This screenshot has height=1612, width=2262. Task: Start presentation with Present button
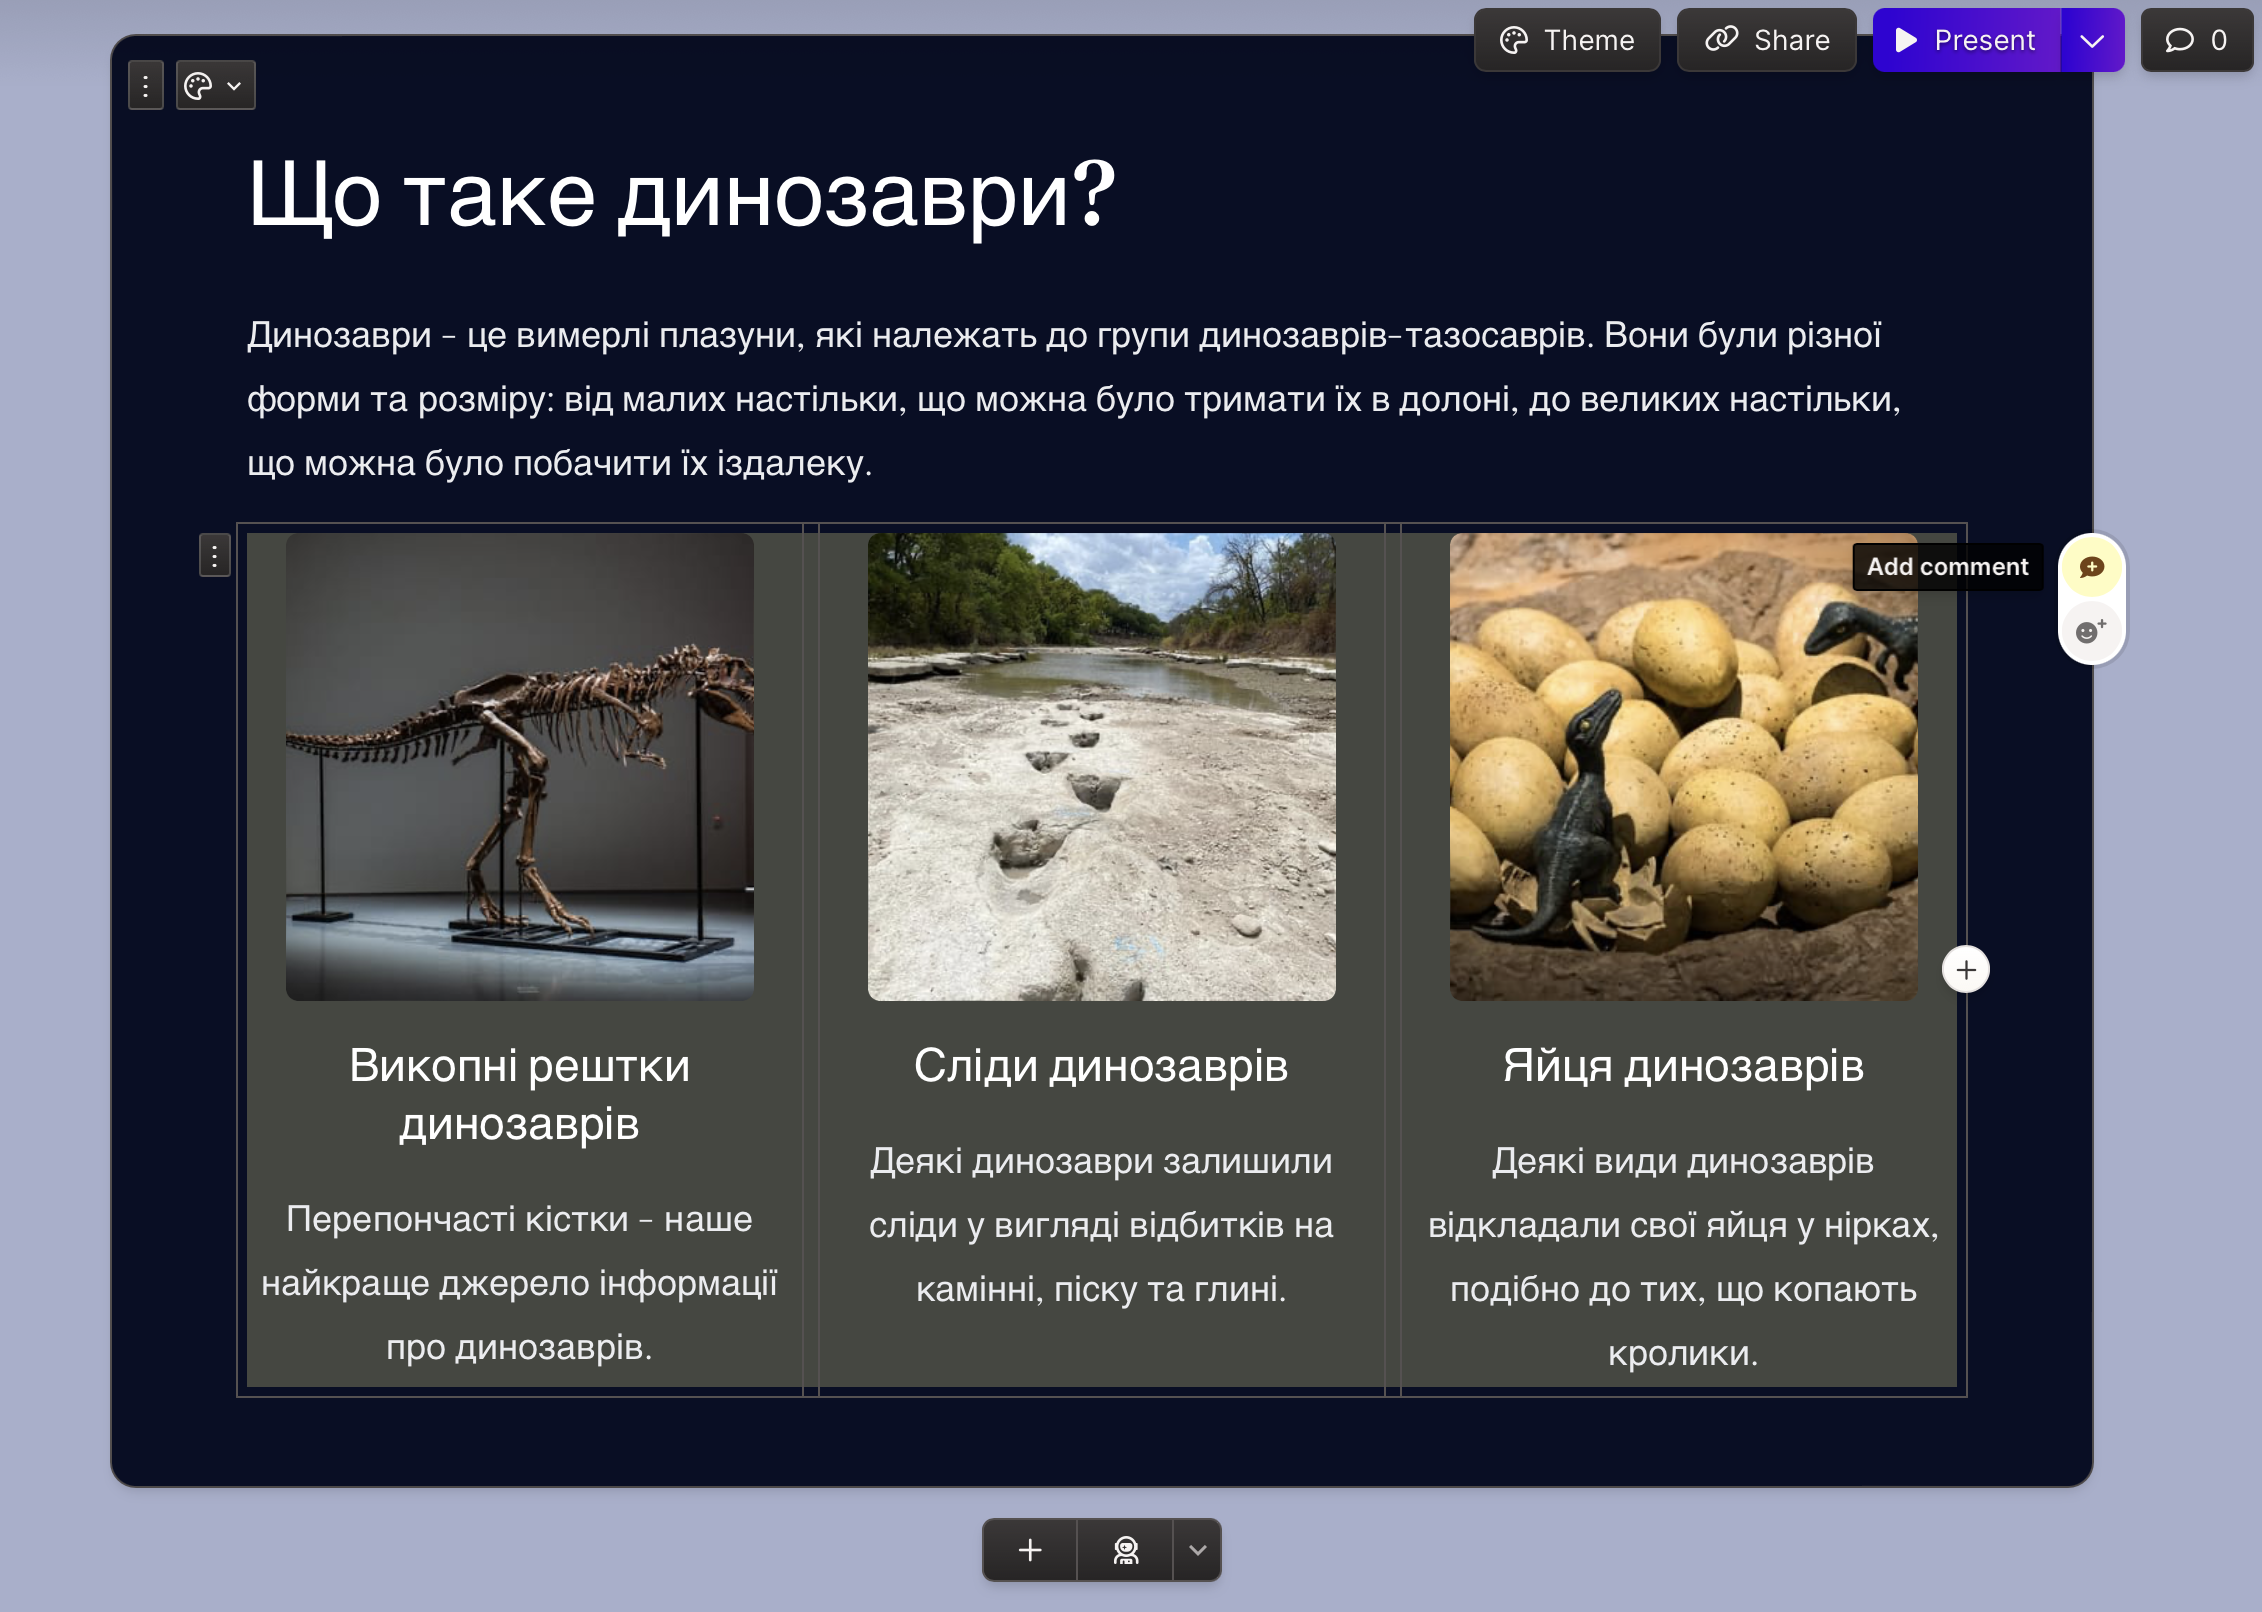1966,40
